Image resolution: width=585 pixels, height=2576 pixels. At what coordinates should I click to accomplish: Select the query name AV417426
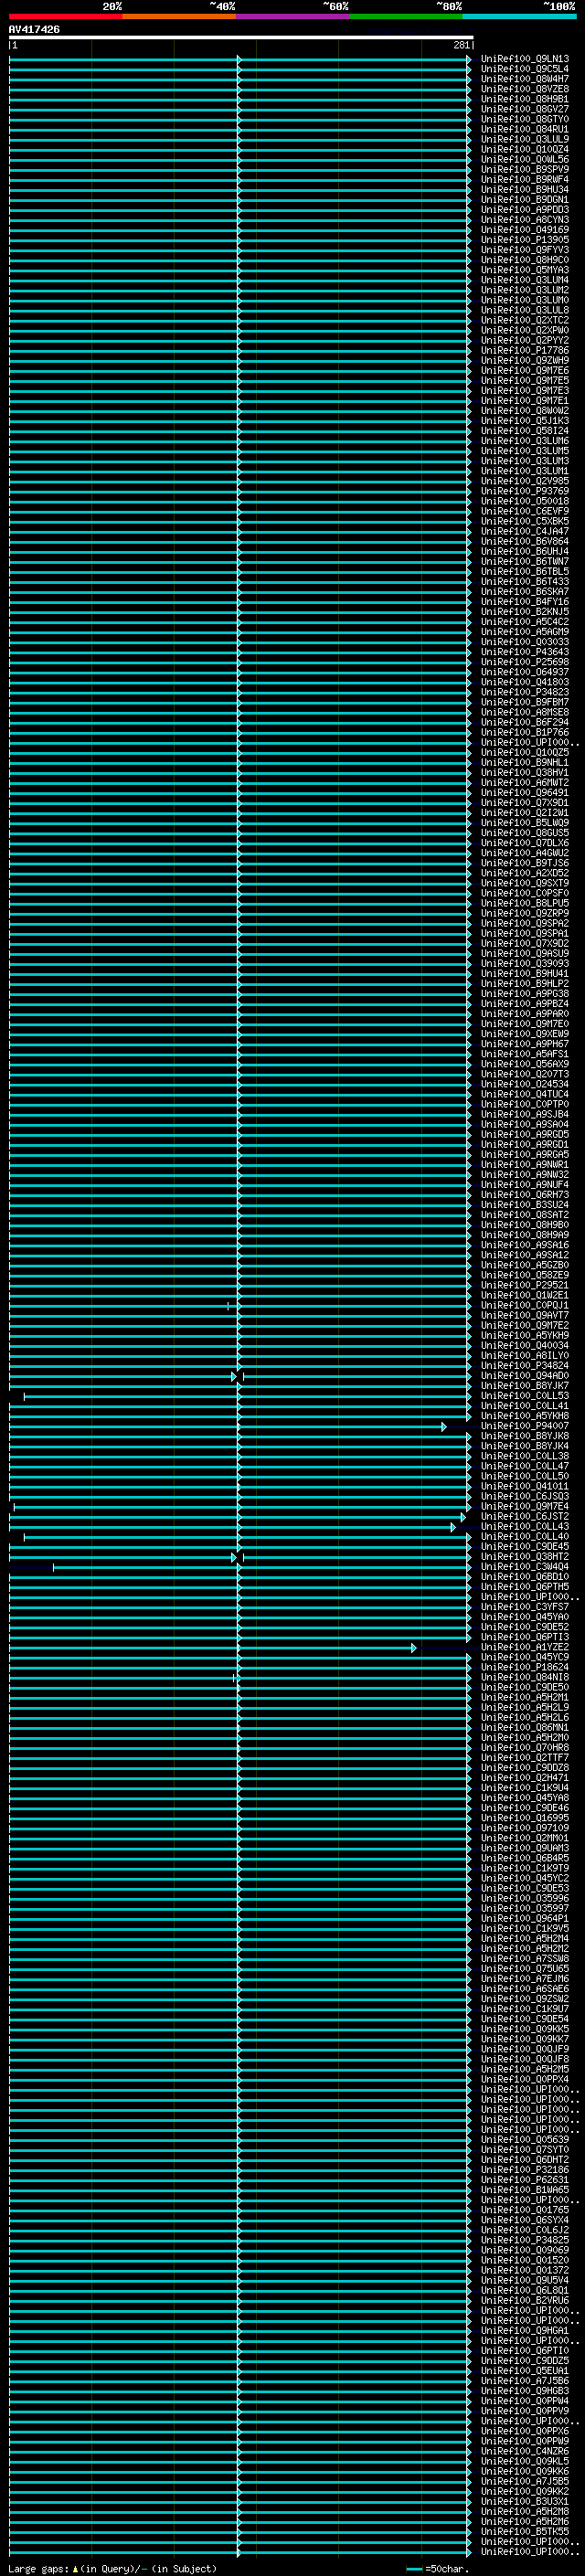click(34, 30)
